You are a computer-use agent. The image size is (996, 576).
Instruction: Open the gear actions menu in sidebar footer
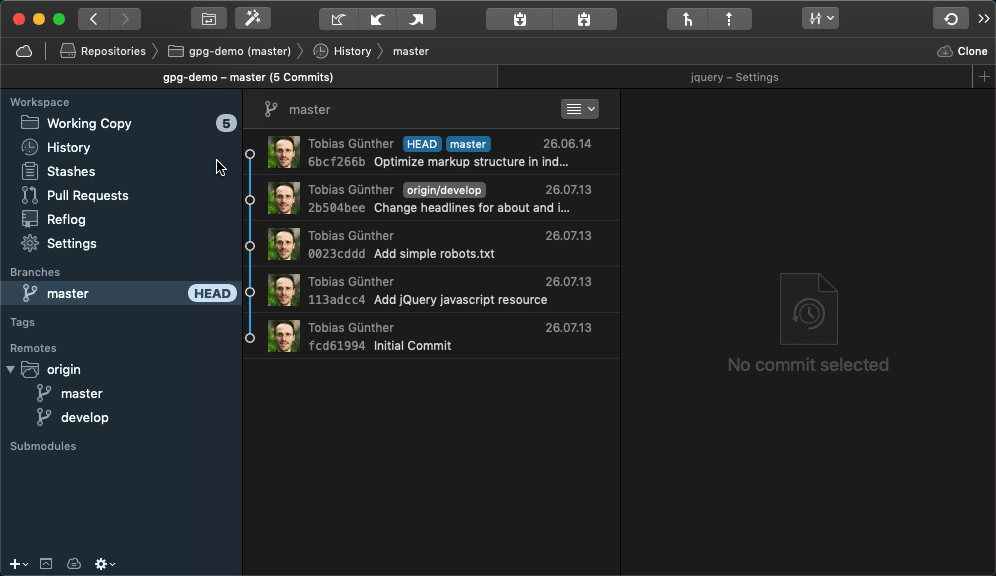[x=104, y=564]
